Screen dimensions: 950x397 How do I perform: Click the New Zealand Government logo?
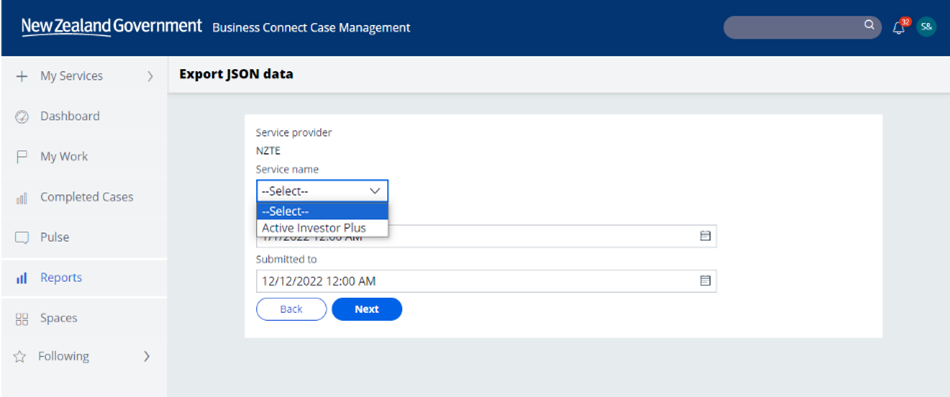pos(111,27)
